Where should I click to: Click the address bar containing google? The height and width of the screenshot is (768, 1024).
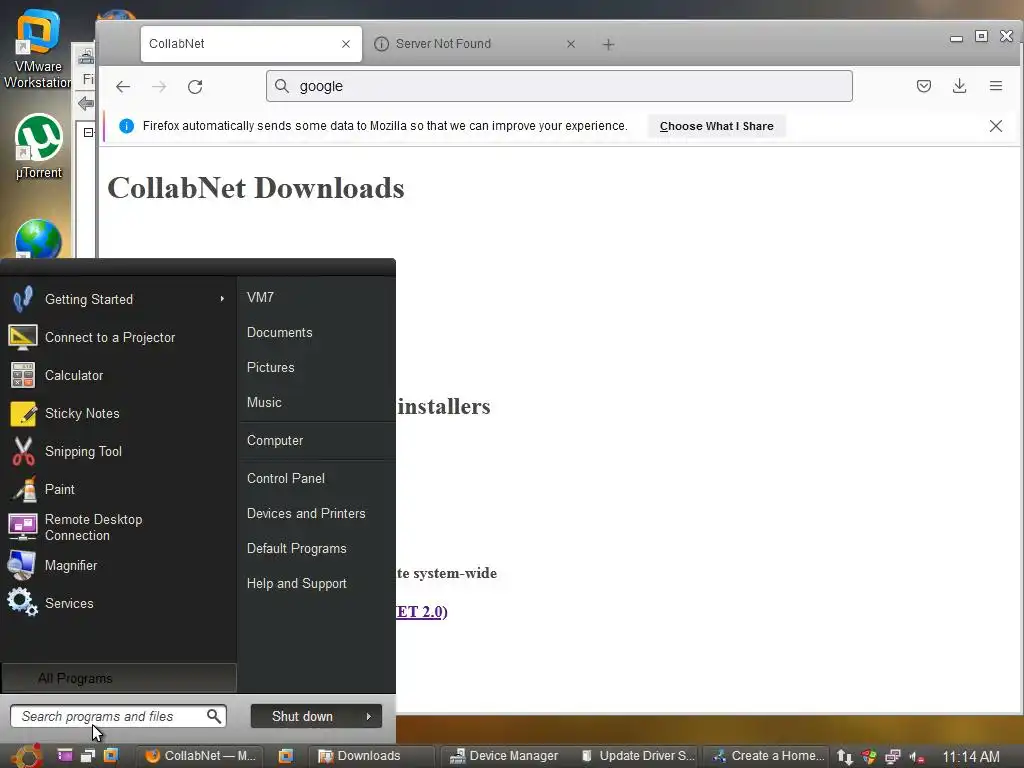tap(559, 86)
